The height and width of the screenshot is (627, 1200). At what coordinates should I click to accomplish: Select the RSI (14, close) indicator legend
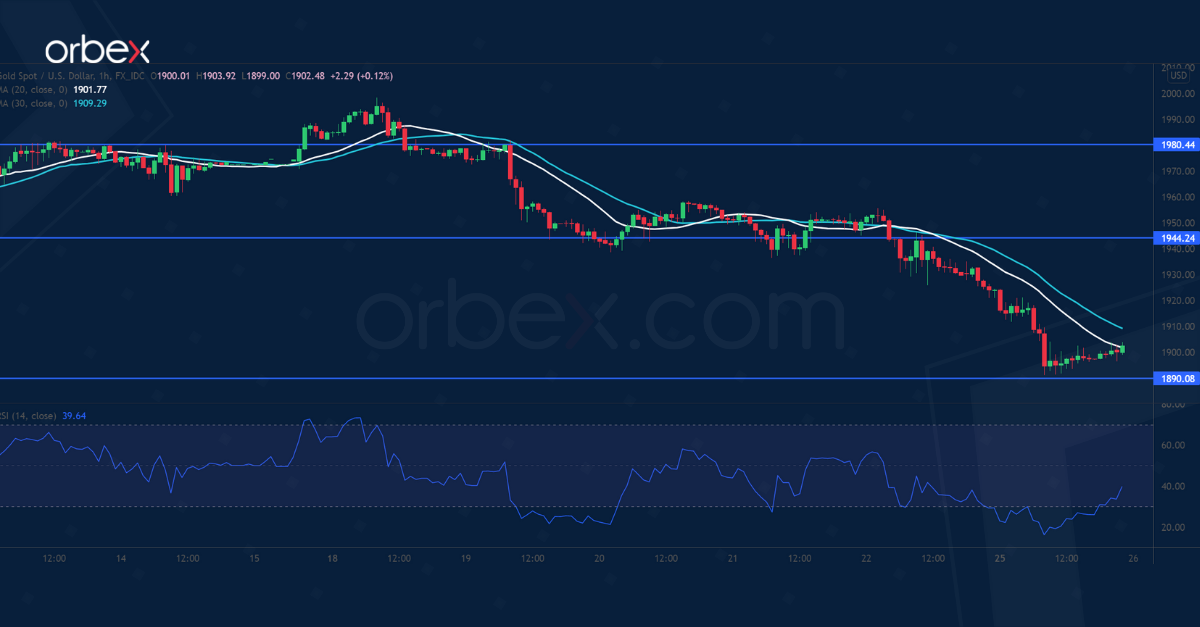(28, 416)
